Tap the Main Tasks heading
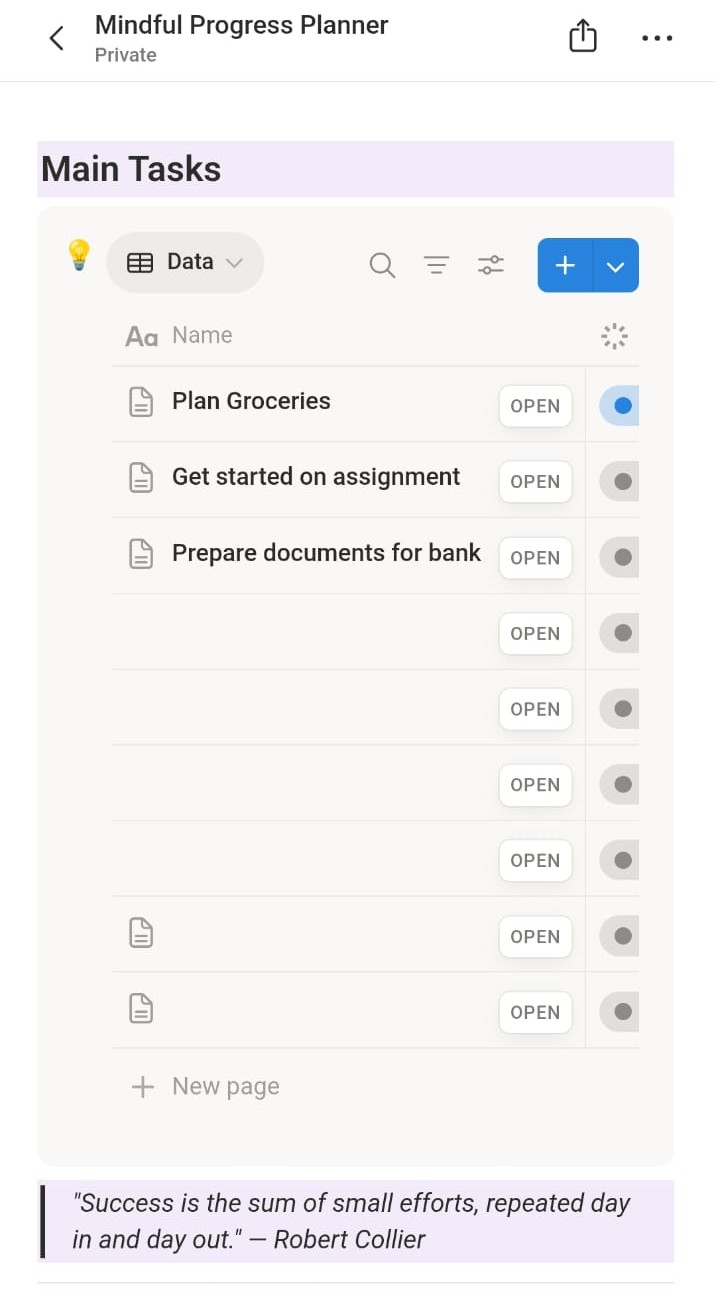Viewport: 716px width, 1315px height. (131, 169)
